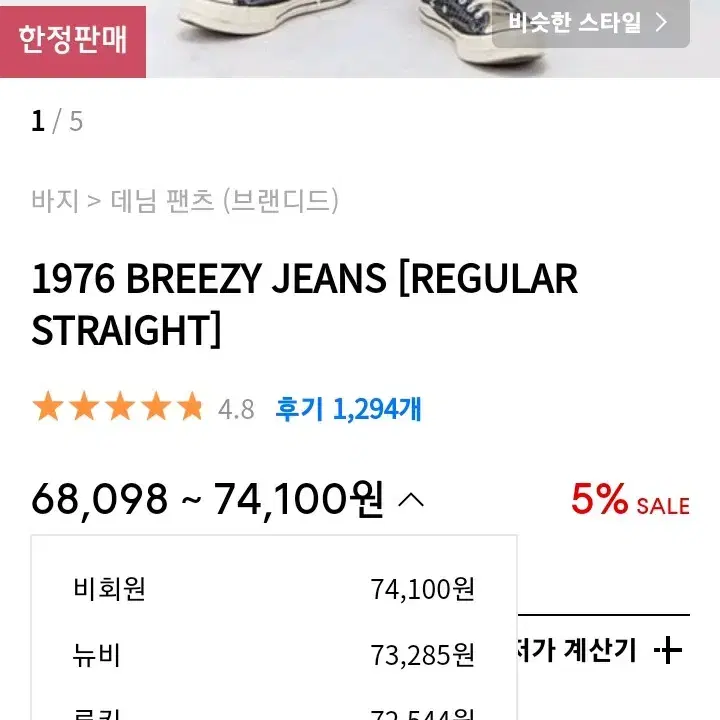720x720 pixels.
Task: Collapse the price range chevron arrow
Action: [411, 500]
